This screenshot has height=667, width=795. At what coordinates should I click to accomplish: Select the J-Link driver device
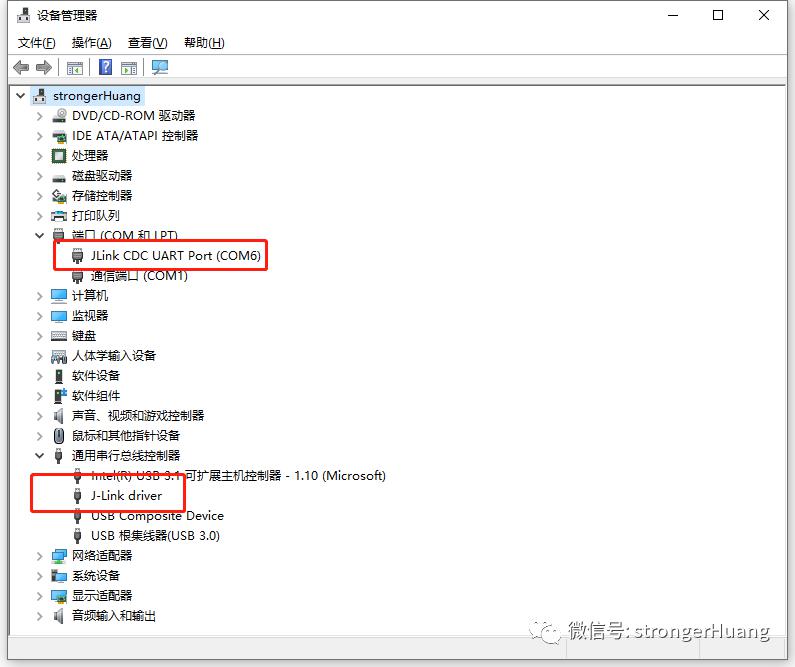(x=126, y=496)
